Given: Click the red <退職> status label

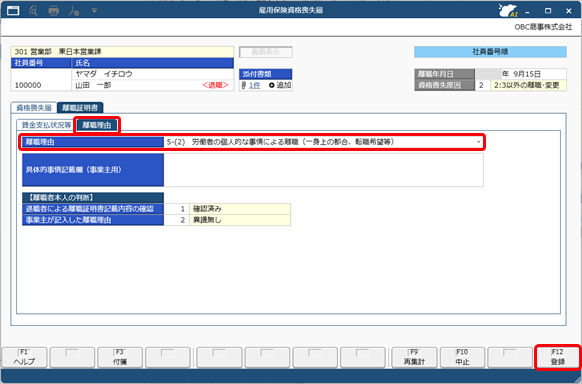Looking at the screenshot, I should (x=215, y=85).
